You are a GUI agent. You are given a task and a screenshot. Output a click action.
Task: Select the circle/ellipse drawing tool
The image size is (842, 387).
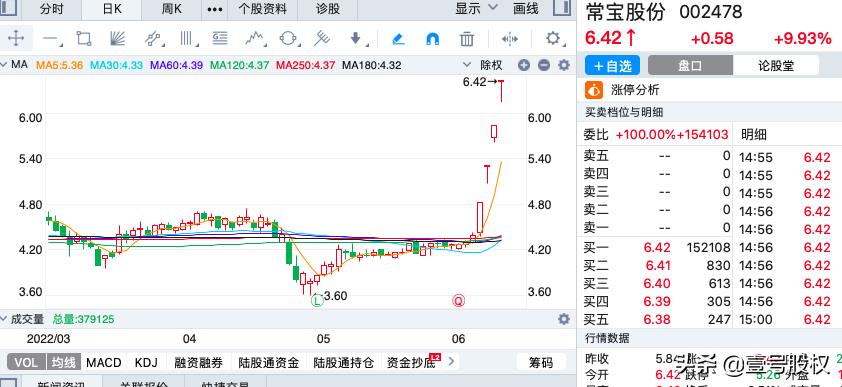point(288,39)
